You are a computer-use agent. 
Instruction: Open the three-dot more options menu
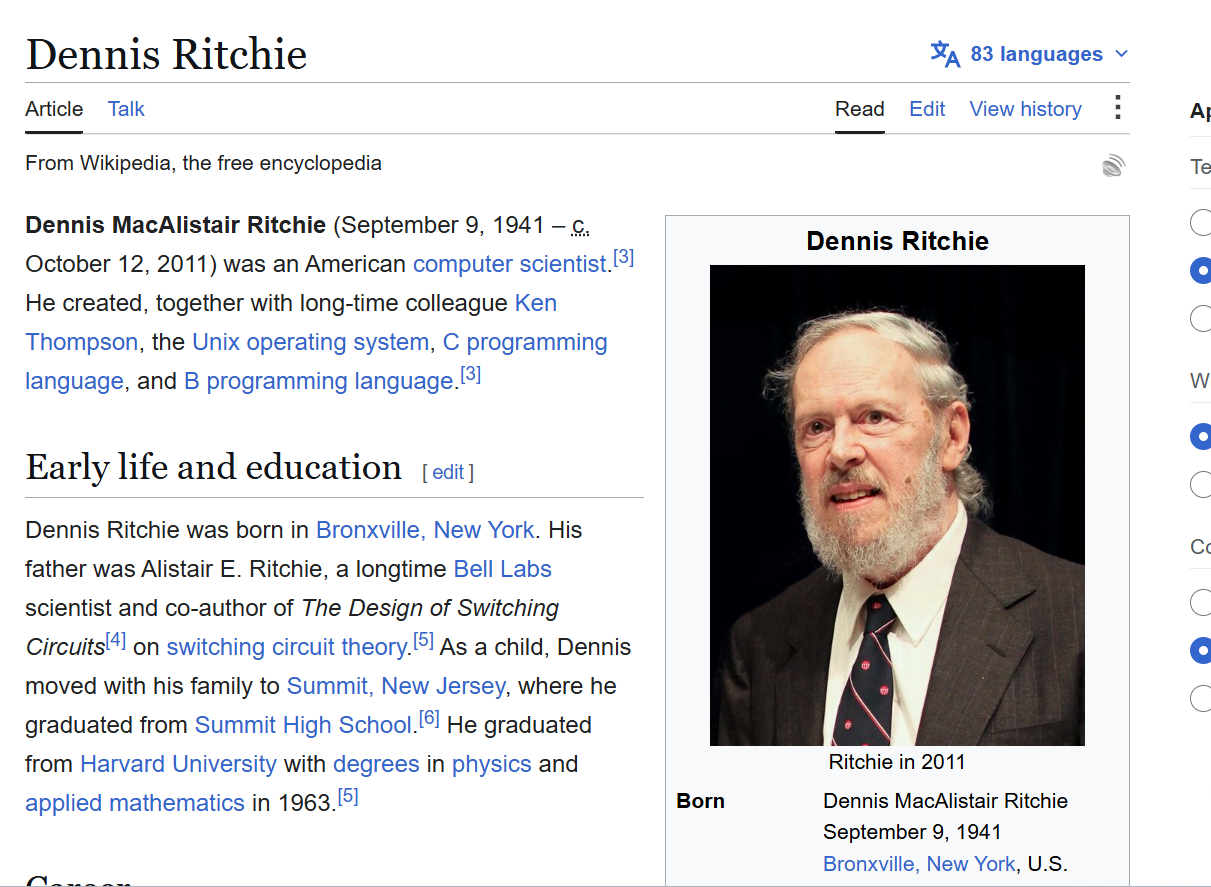tap(1118, 108)
